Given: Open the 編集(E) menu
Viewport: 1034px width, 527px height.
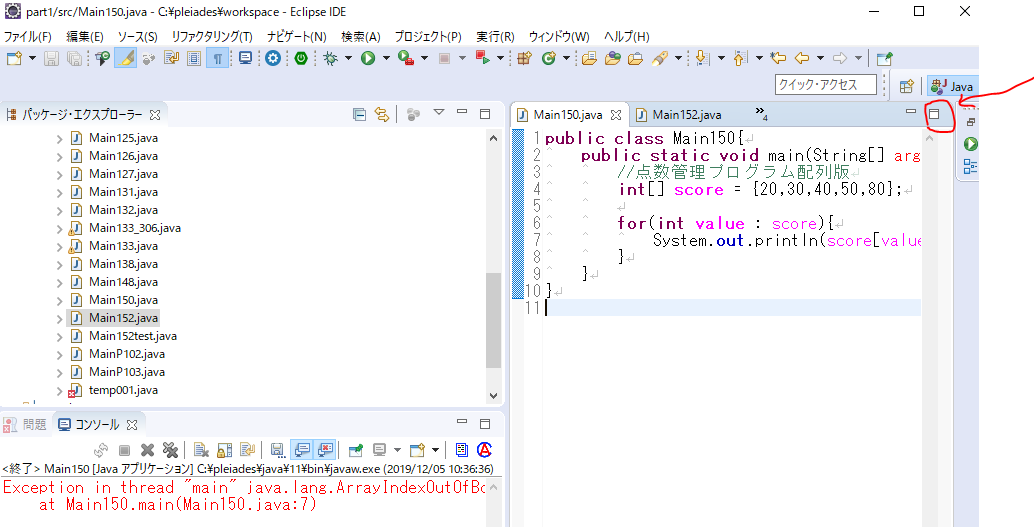Looking at the screenshot, I should 84,36.
